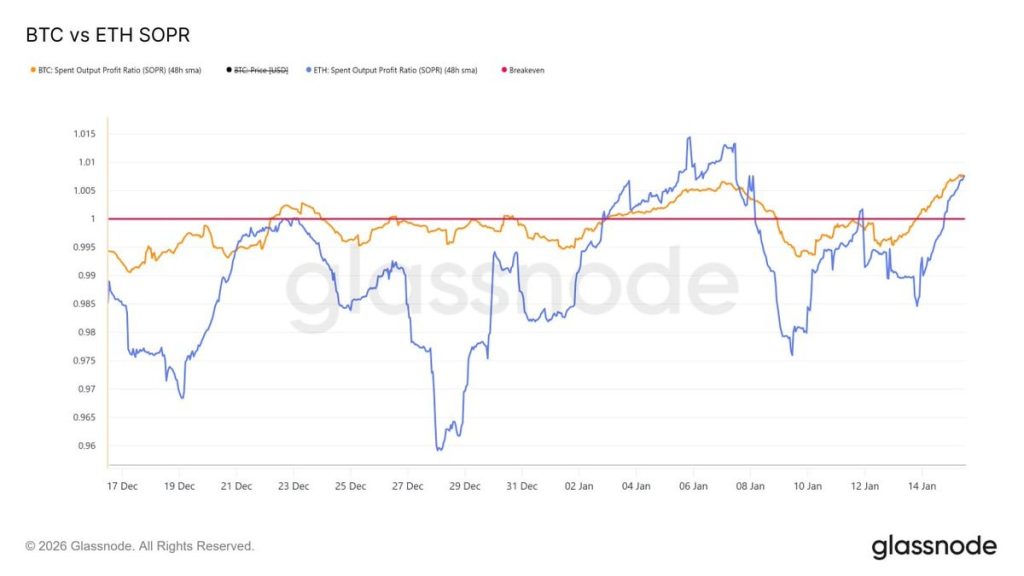This screenshot has width=1024, height=576.
Task: Click the Glassnode copyright notice
Action: click(140, 546)
